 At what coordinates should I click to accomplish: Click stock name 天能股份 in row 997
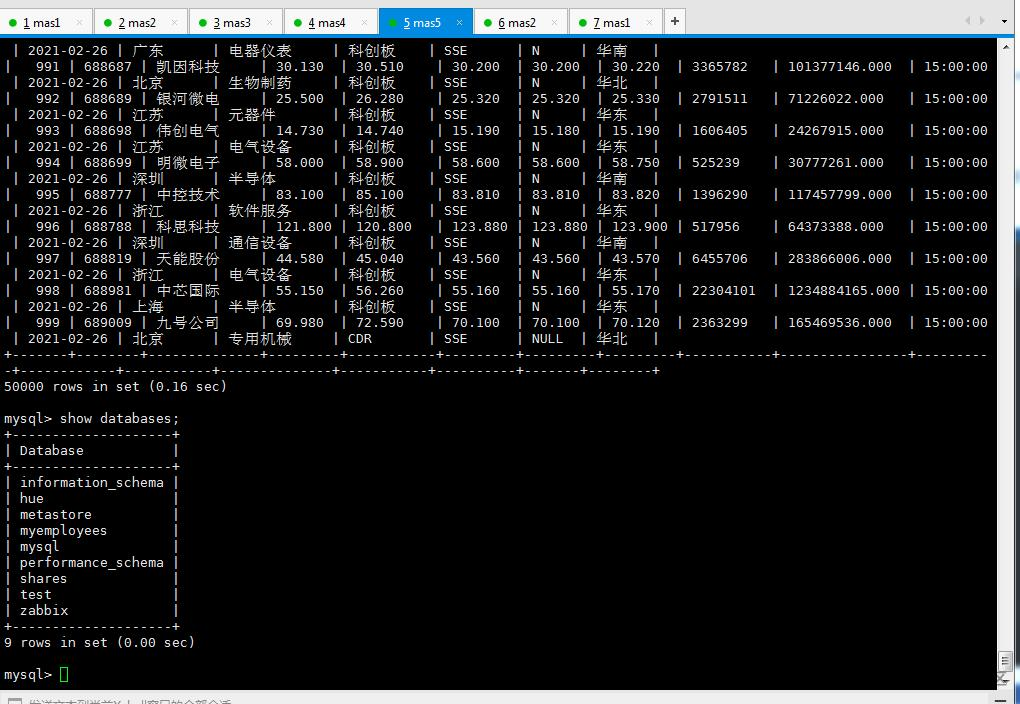pos(188,258)
